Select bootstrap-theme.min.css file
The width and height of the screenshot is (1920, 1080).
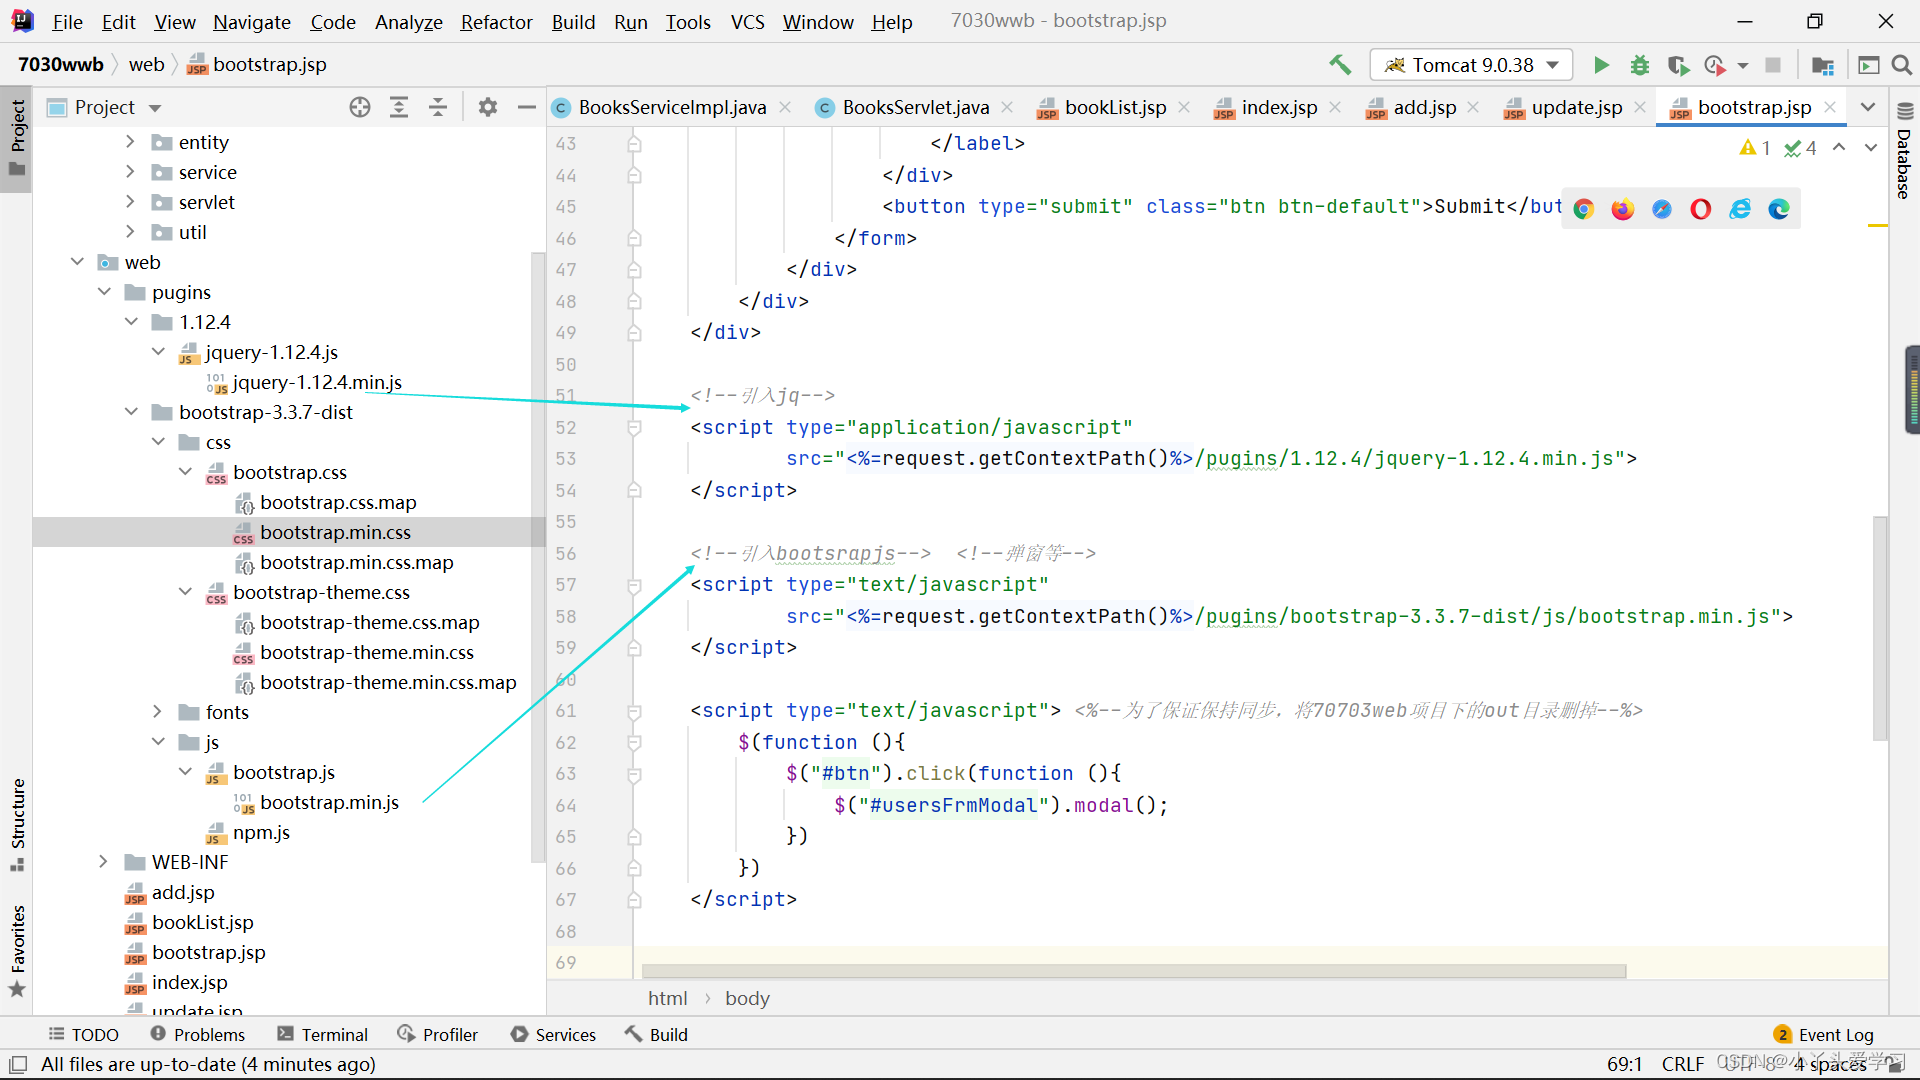366,652
